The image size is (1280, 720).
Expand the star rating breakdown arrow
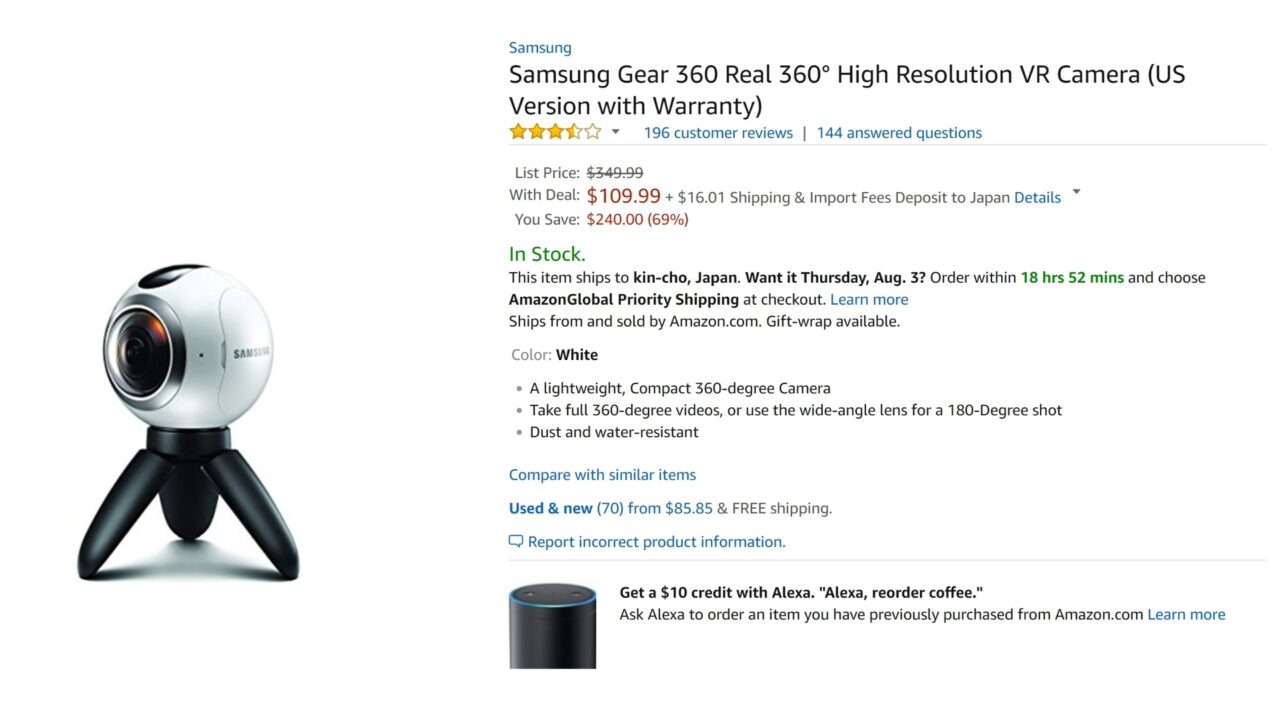point(616,132)
